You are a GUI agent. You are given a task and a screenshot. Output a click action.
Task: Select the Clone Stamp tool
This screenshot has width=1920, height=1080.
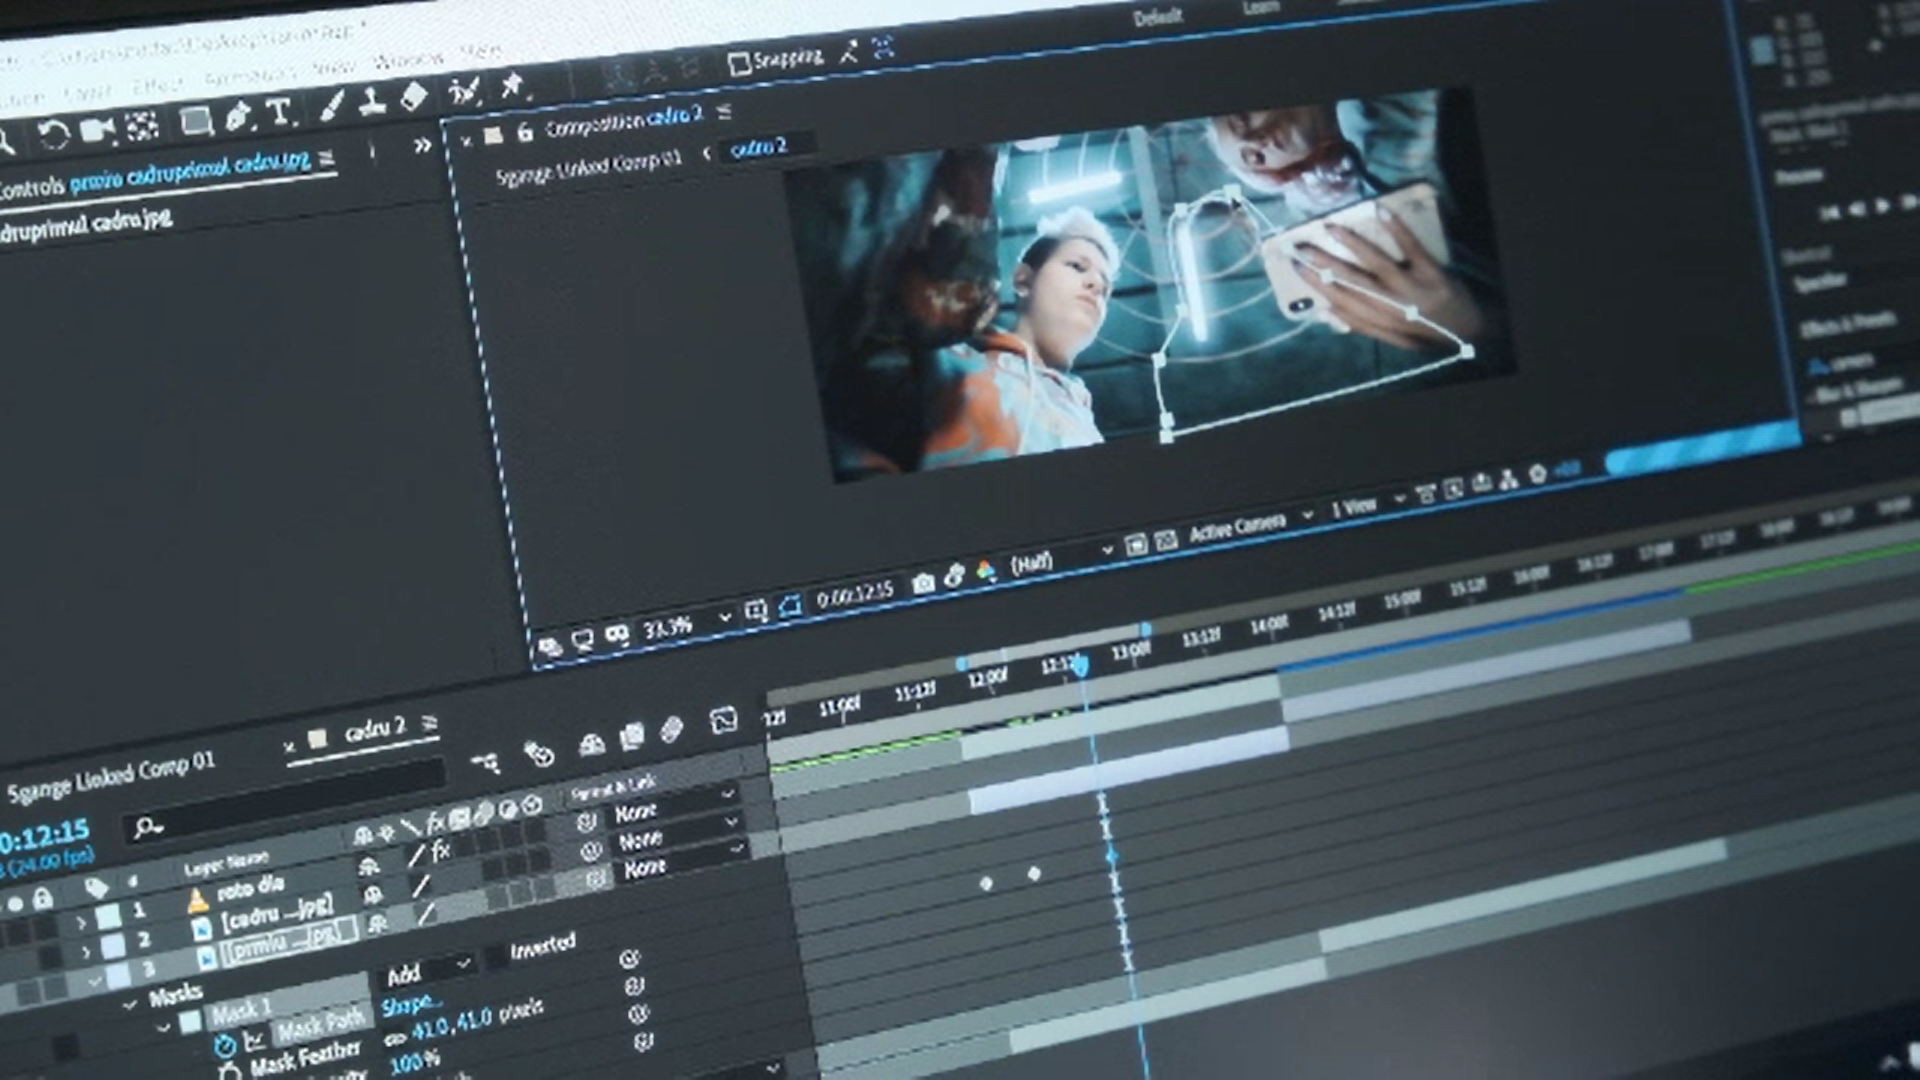(x=372, y=101)
